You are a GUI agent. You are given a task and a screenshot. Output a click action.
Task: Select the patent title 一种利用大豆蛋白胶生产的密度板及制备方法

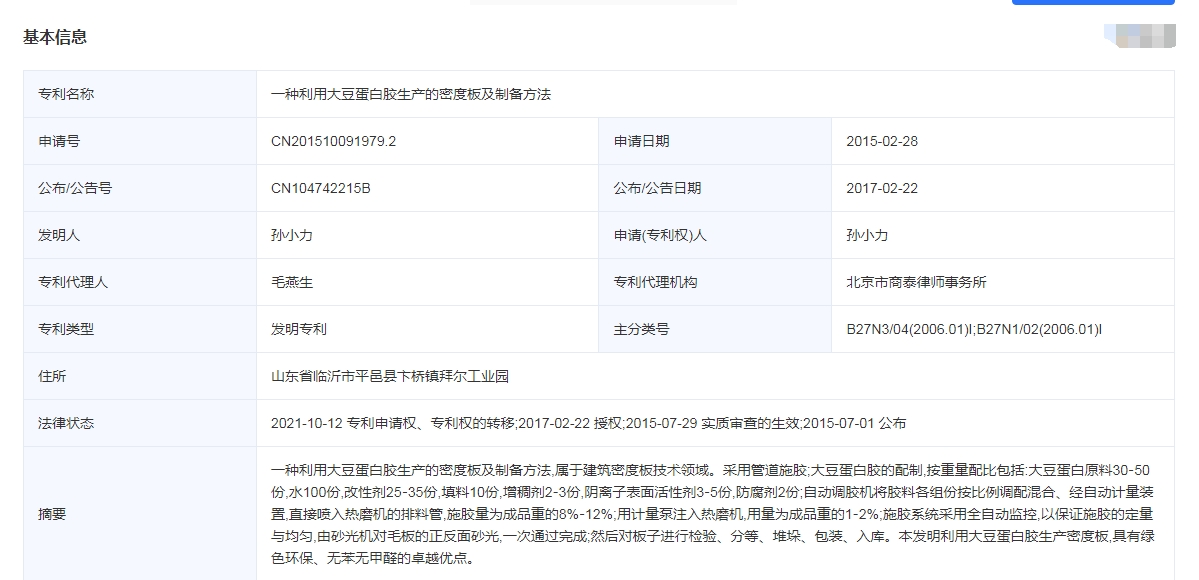(x=410, y=94)
